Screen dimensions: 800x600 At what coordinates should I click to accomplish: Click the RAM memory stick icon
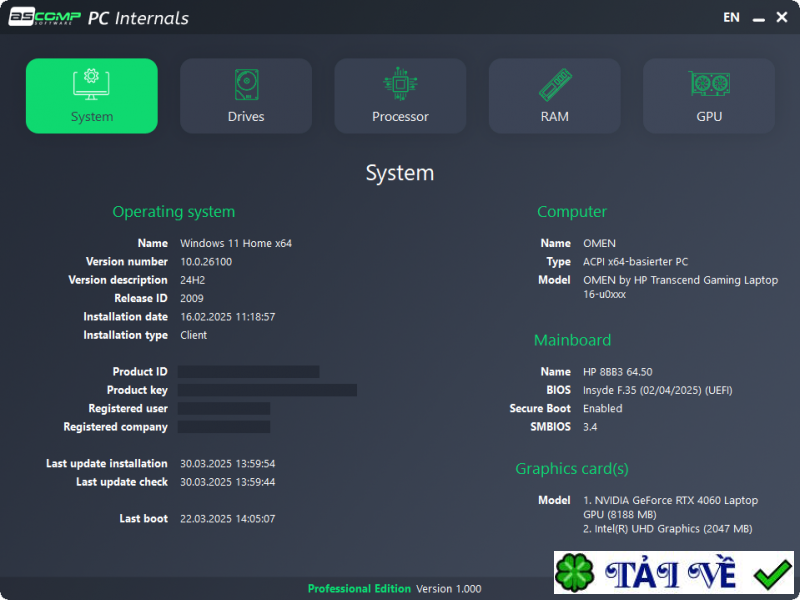click(555, 84)
